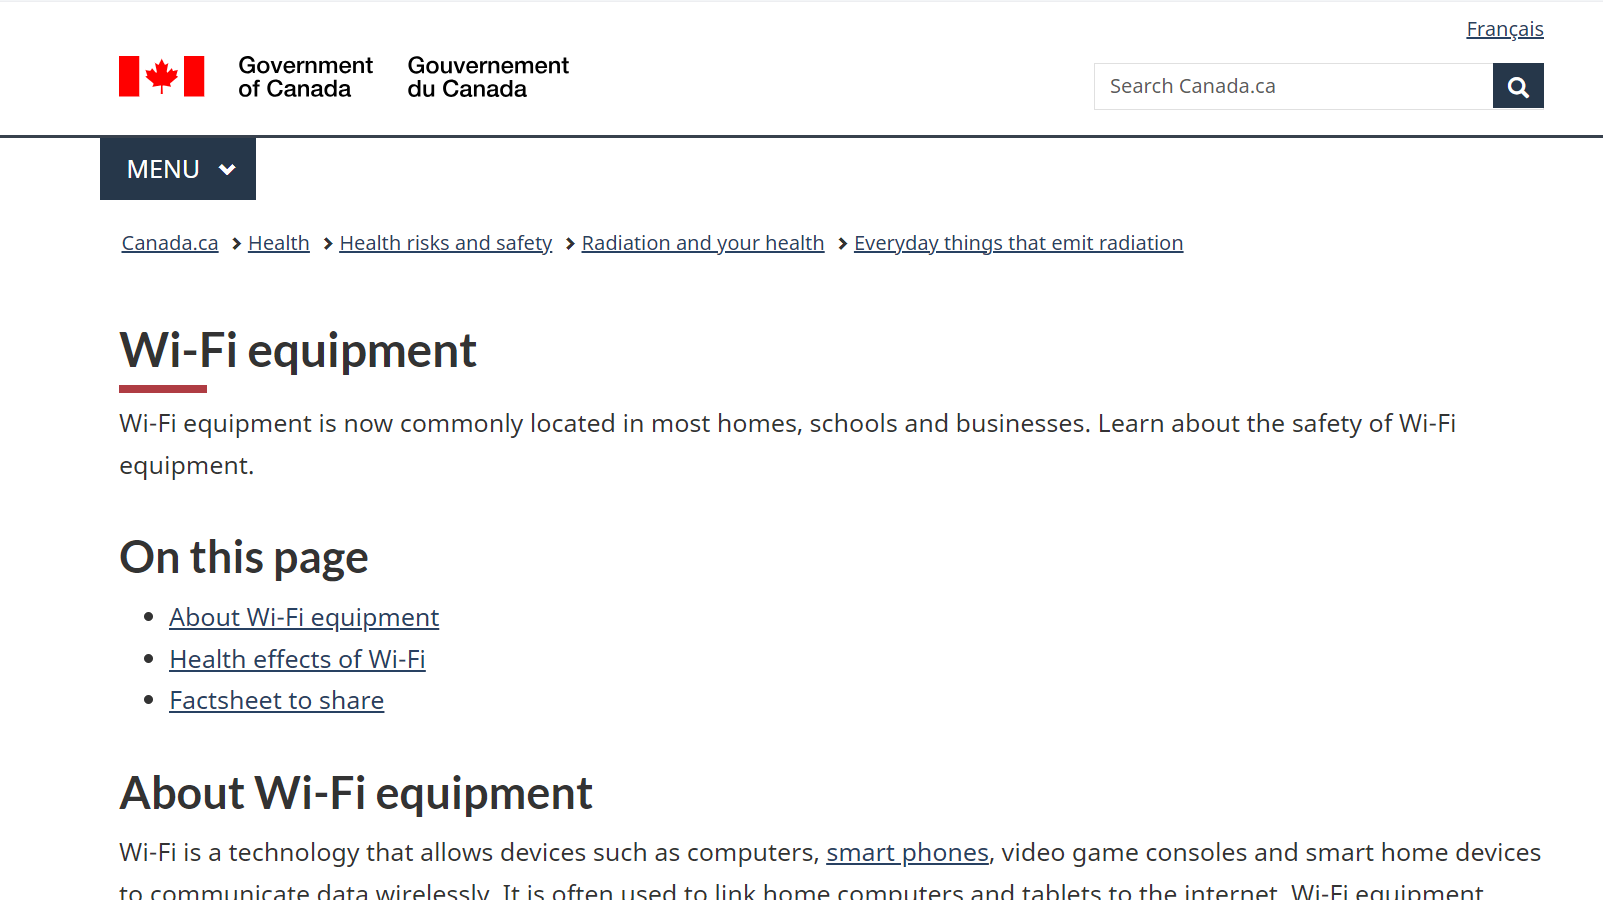Viewport: 1603px width, 900px height.
Task: Click the chevron arrow on MENU
Action: 227,170
